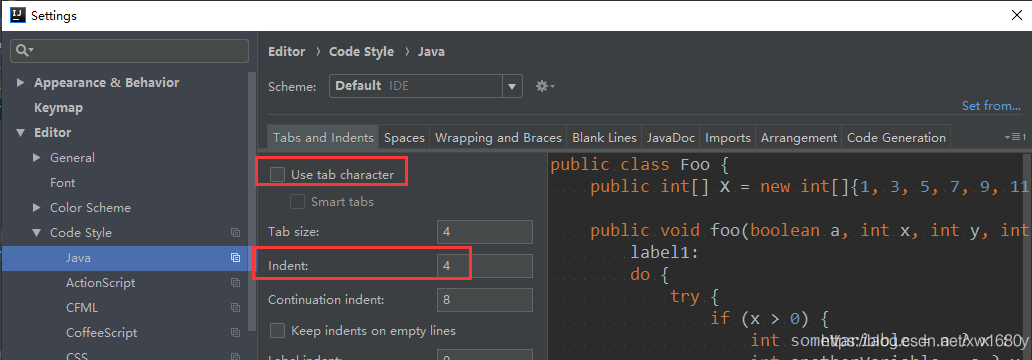Check Keep indents on empty lines
The width and height of the screenshot is (1032, 360).
pos(278,330)
